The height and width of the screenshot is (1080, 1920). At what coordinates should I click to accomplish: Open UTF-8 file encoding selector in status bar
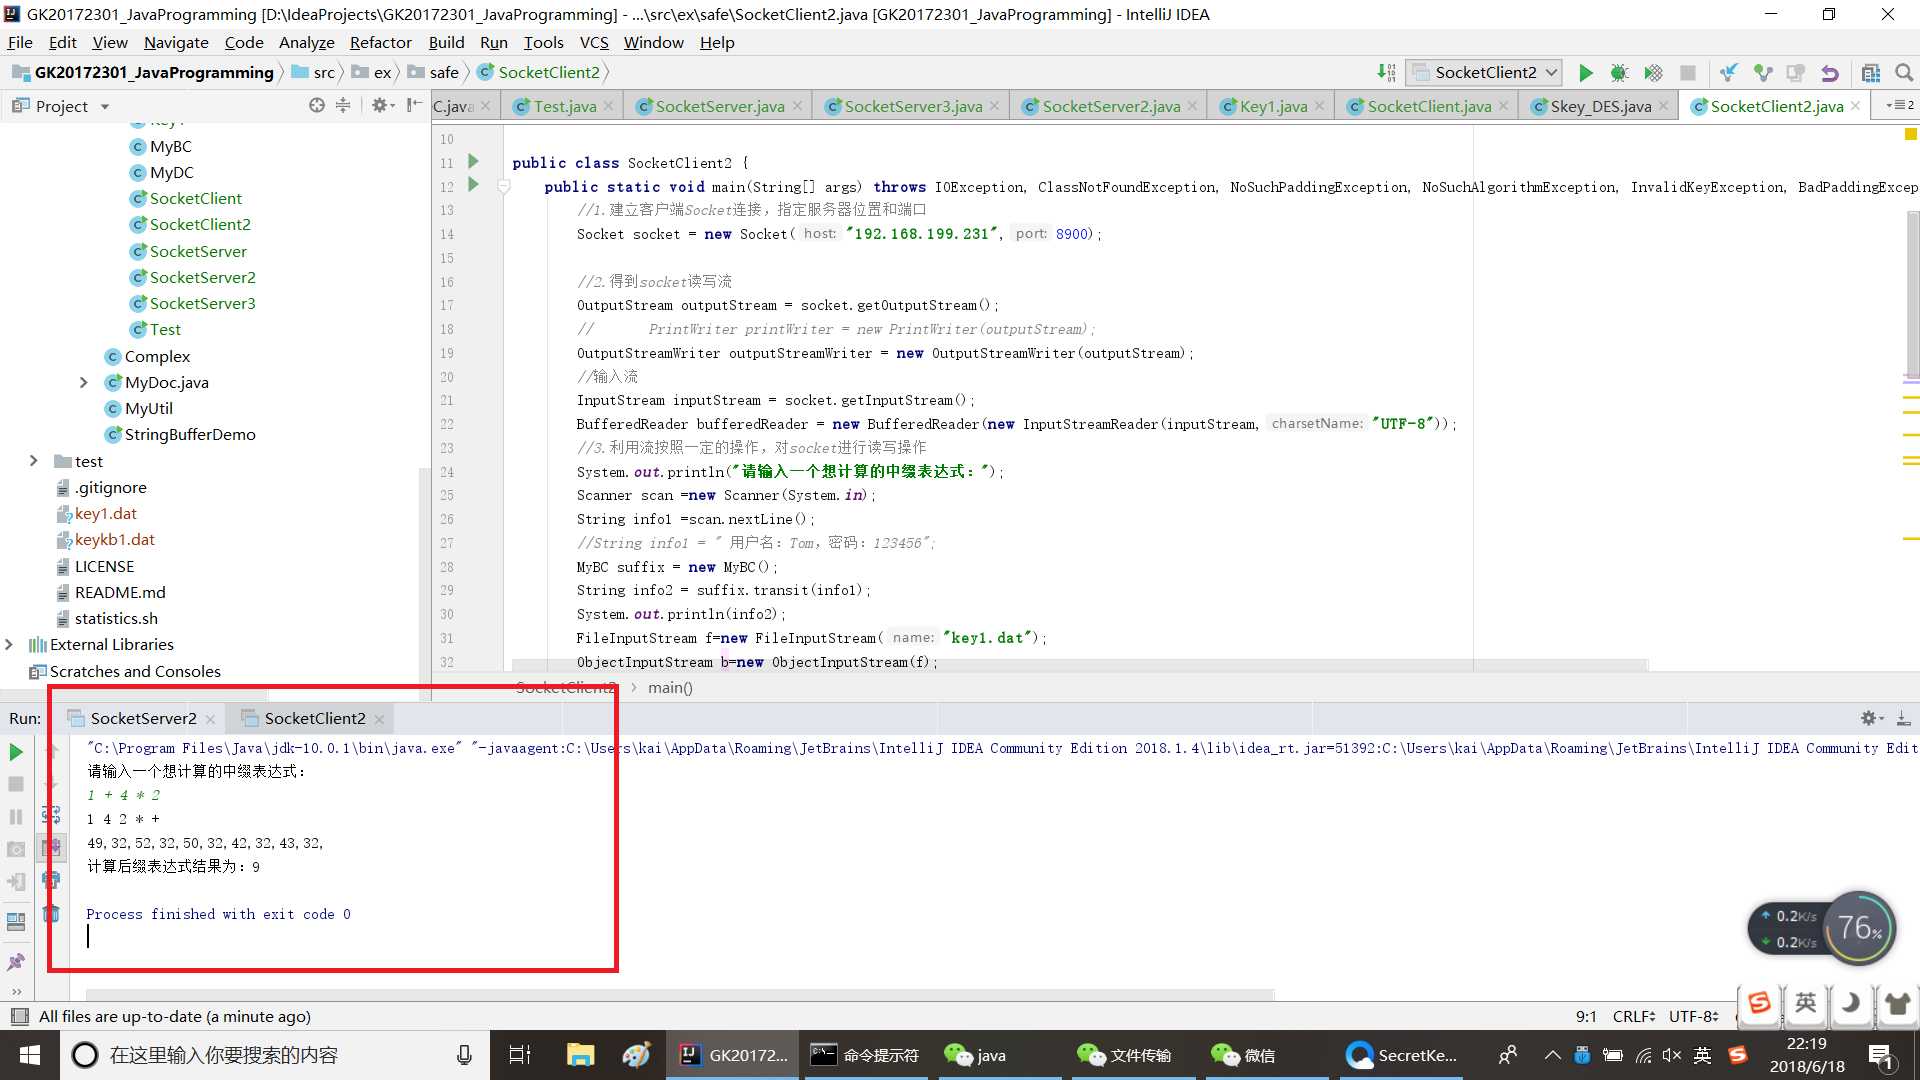1693,1016
